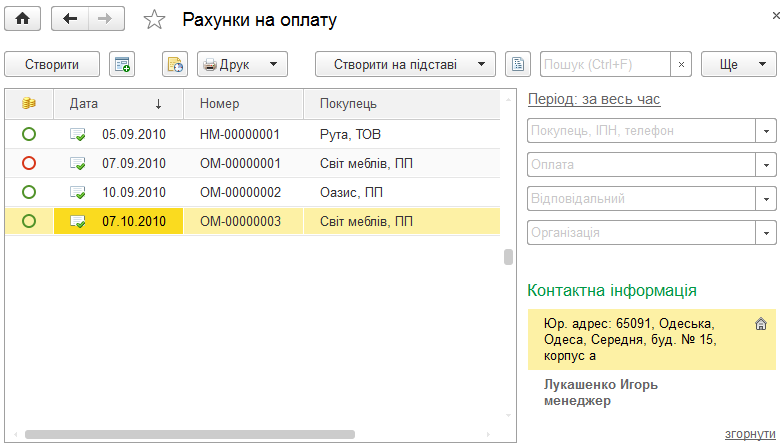Click the Створити button
This screenshot has width=783, height=448.
[52, 64]
